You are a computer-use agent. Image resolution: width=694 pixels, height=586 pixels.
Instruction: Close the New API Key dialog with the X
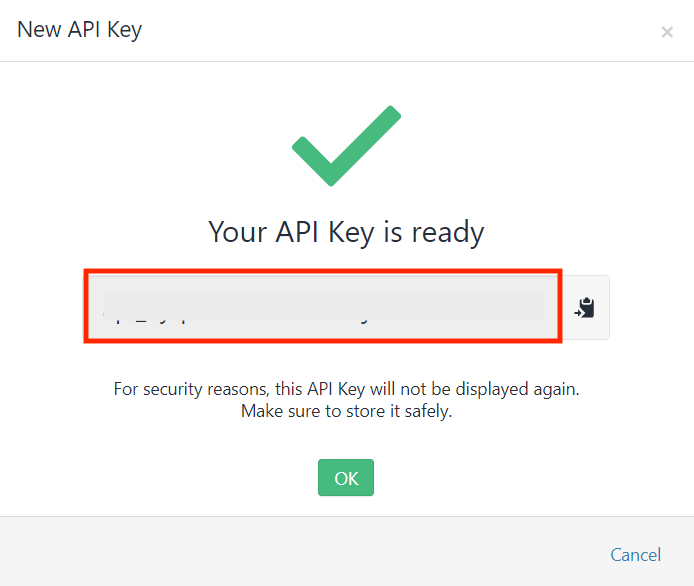(x=667, y=32)
